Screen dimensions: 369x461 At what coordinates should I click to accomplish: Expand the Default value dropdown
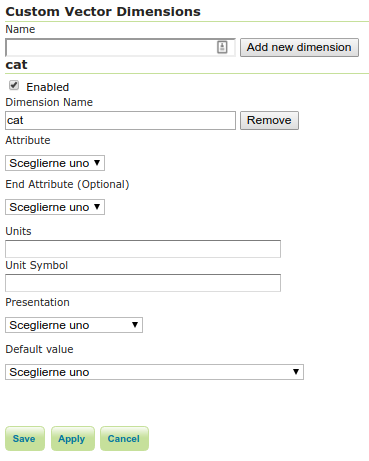[154, 372]
